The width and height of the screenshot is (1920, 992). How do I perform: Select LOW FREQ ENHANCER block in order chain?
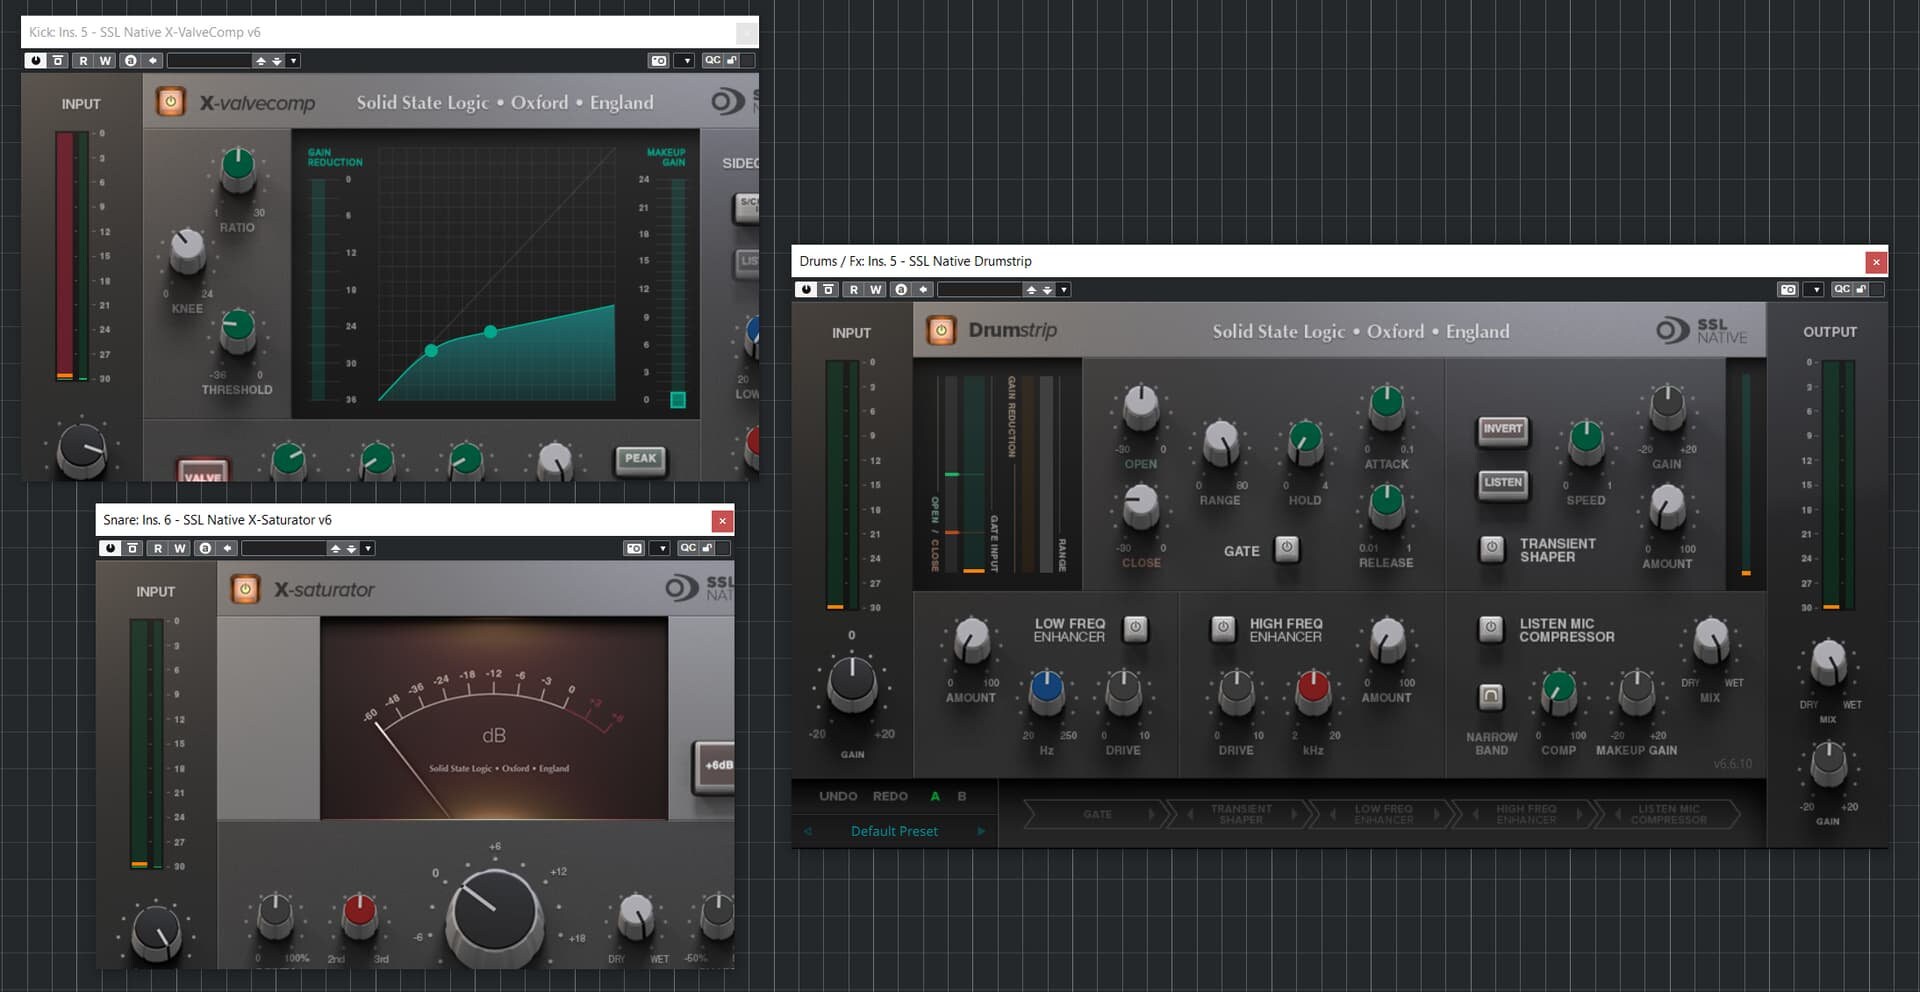[1383, 814]
